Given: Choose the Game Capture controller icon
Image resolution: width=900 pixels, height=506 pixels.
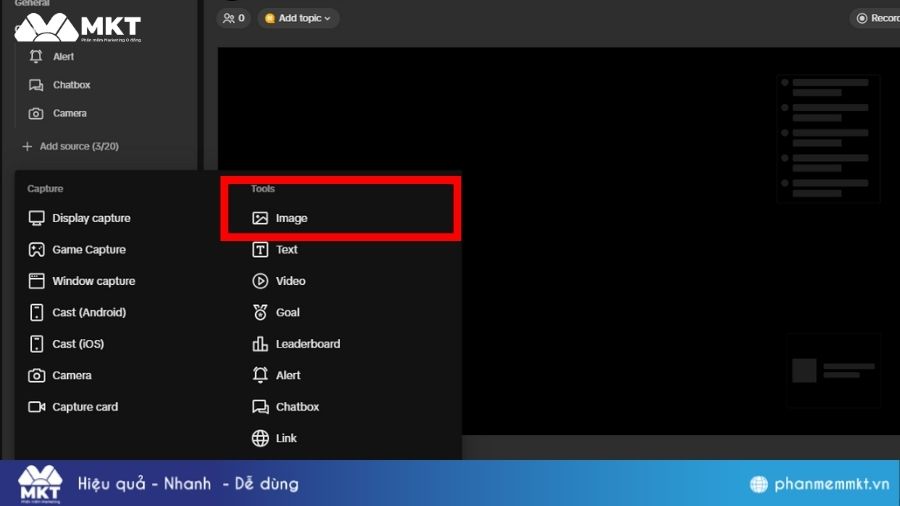Looking at the screenshot, I should click(x=36, y=250).
